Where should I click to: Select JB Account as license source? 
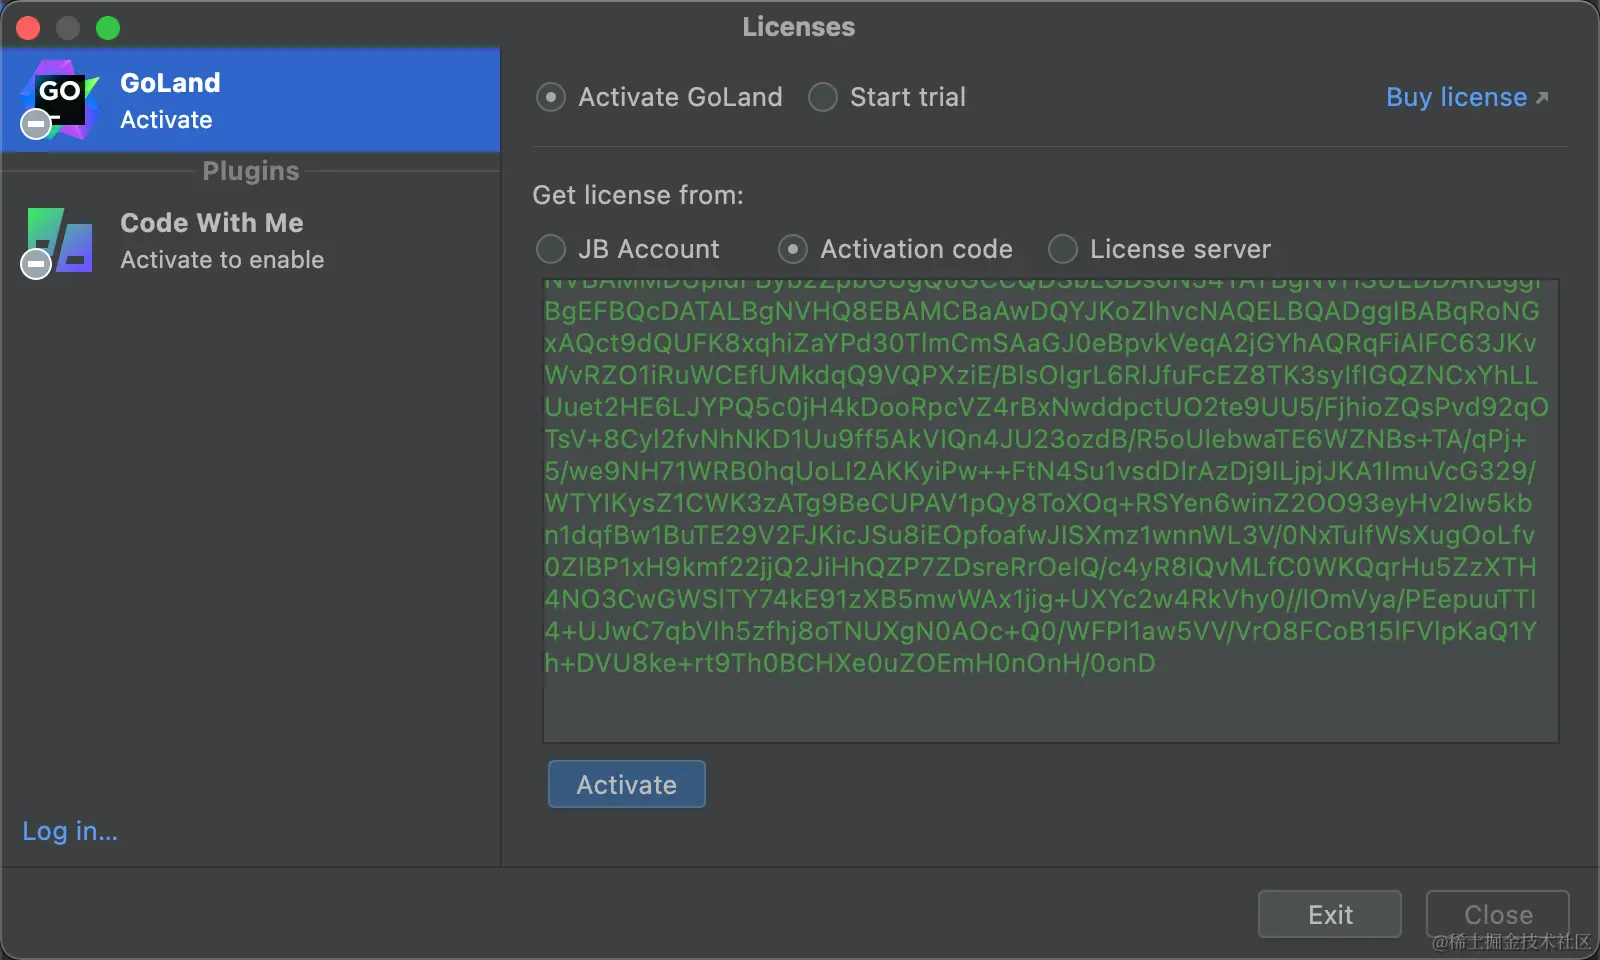pos(551,249)
